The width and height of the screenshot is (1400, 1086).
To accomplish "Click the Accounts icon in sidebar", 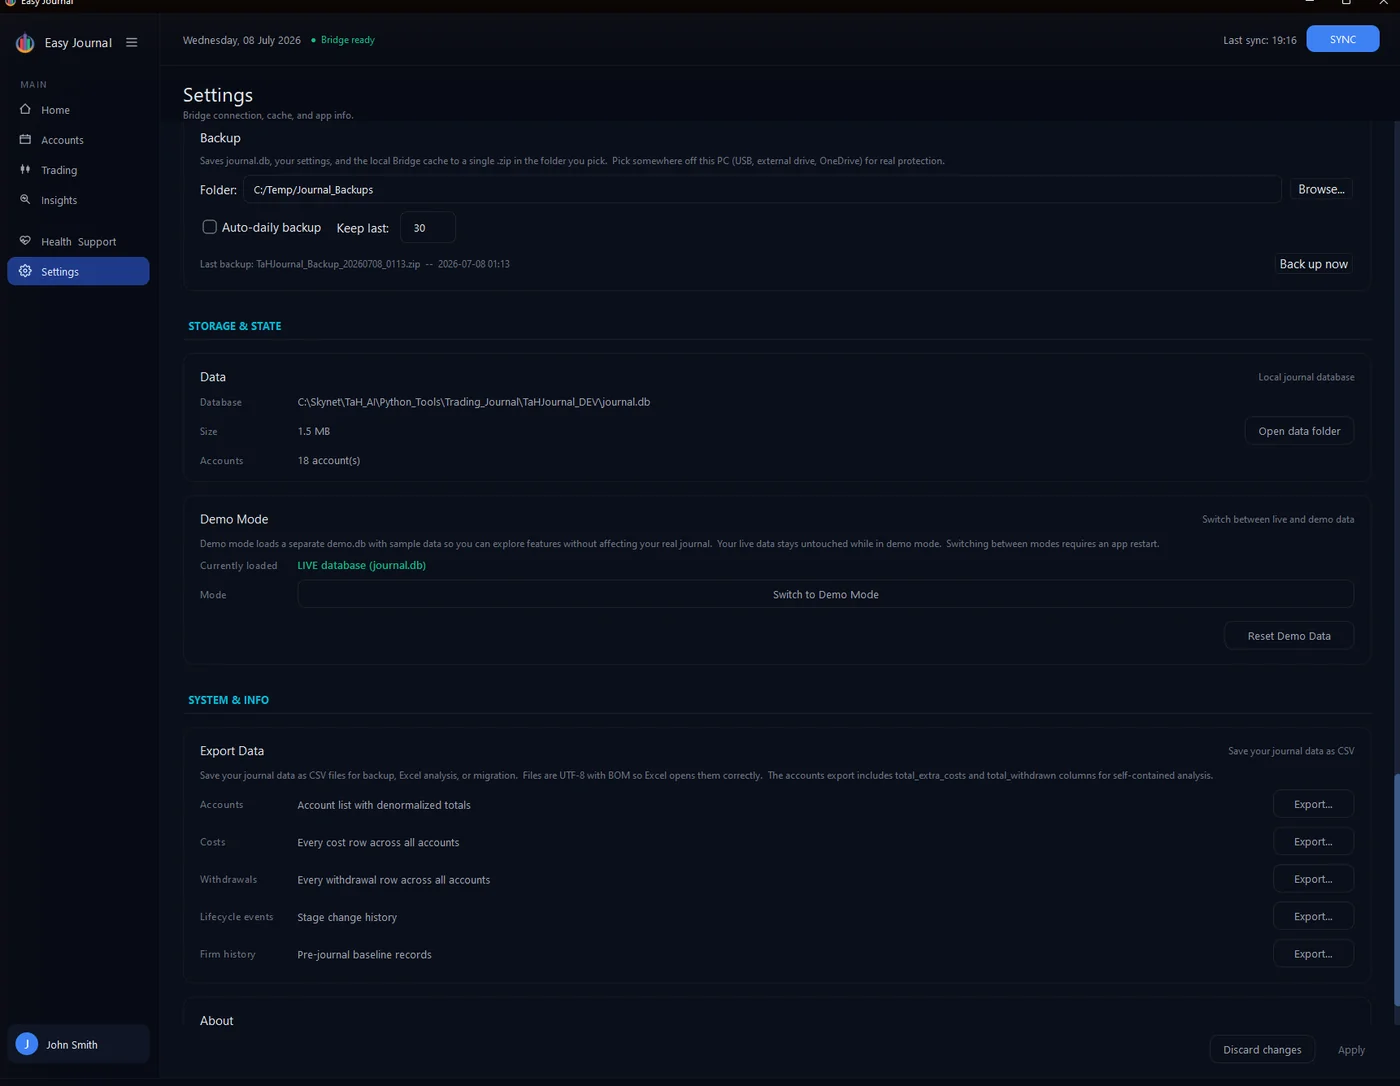I will coord(25,139).
